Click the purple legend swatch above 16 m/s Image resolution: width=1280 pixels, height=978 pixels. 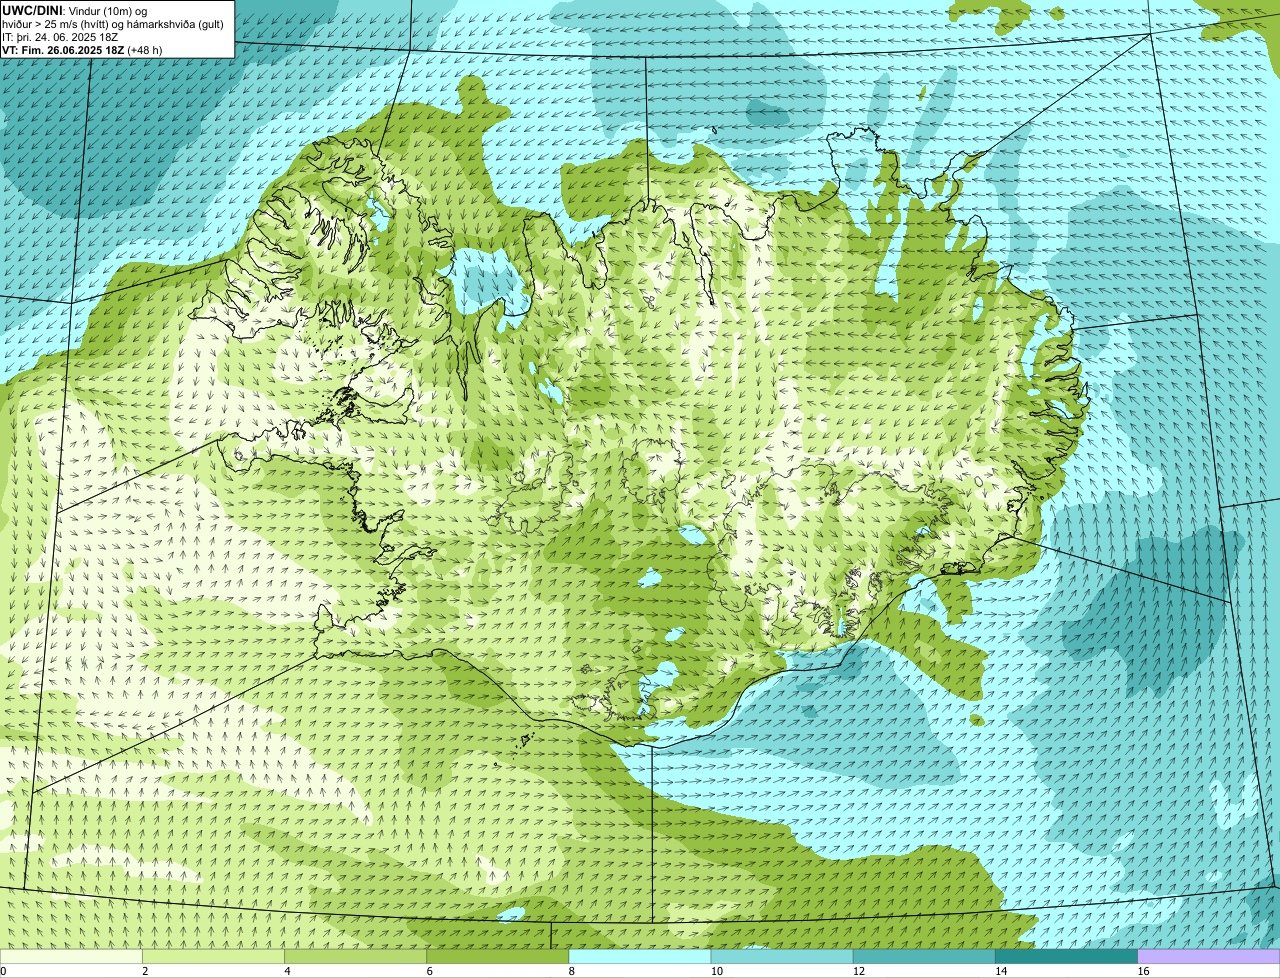pos(1209,956)
